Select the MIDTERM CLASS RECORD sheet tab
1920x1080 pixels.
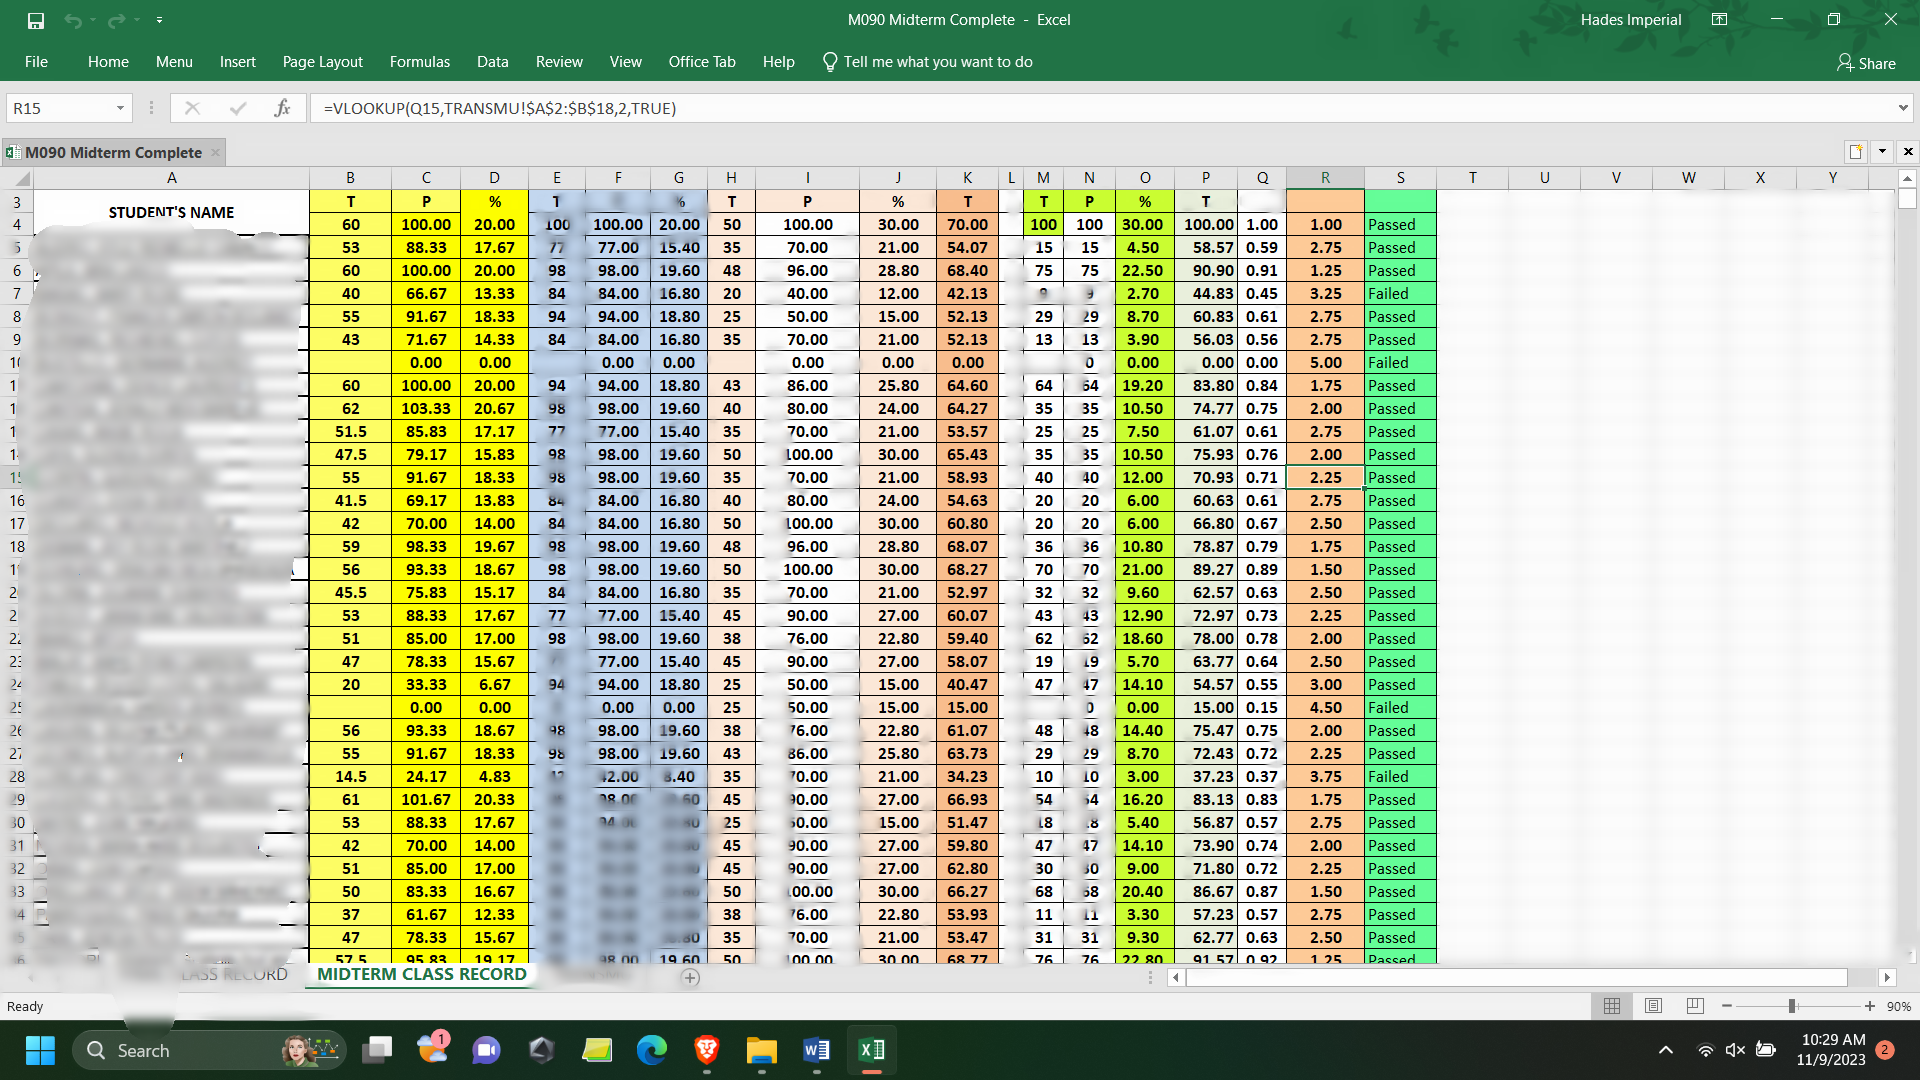coord(421,974)
